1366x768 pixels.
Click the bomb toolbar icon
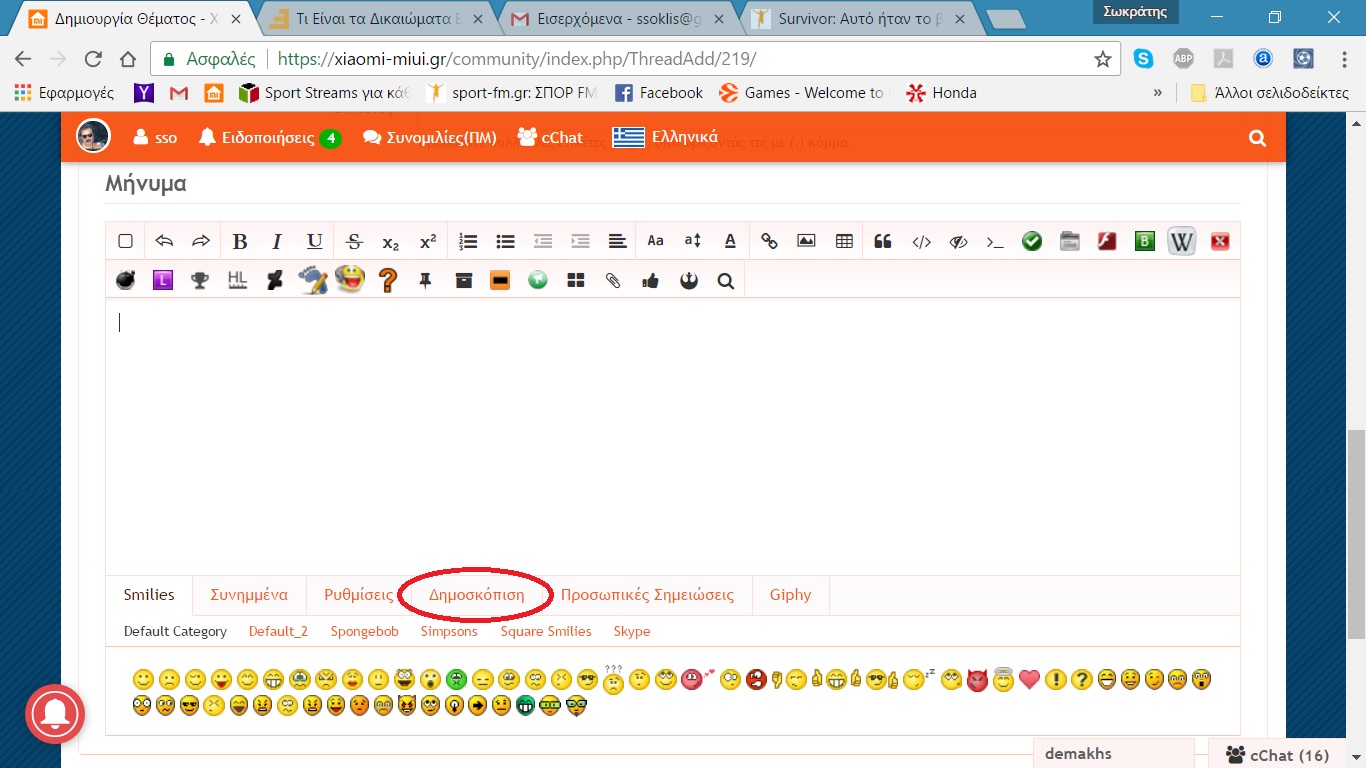pyautogui.click(x=125, y=280)
